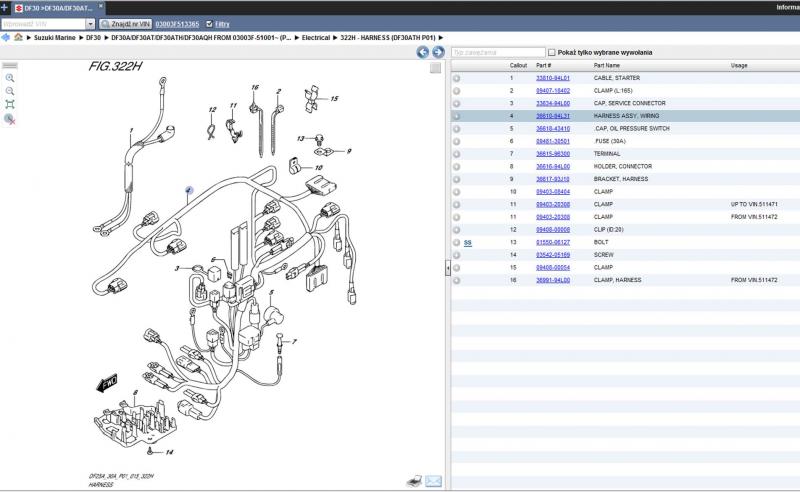Go to previous figure arrow
This screenshot has height=492, width=800.
click(424, 52)
